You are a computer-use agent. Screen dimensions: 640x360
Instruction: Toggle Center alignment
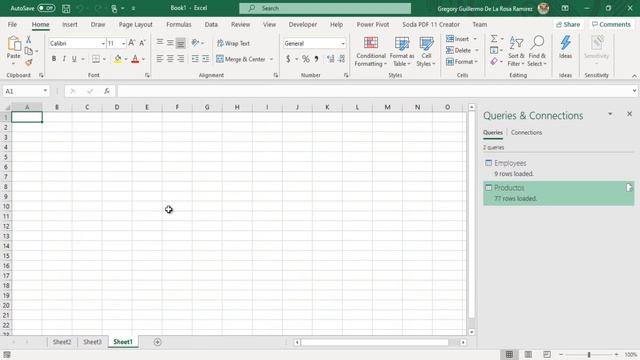[x=170, y=59]
